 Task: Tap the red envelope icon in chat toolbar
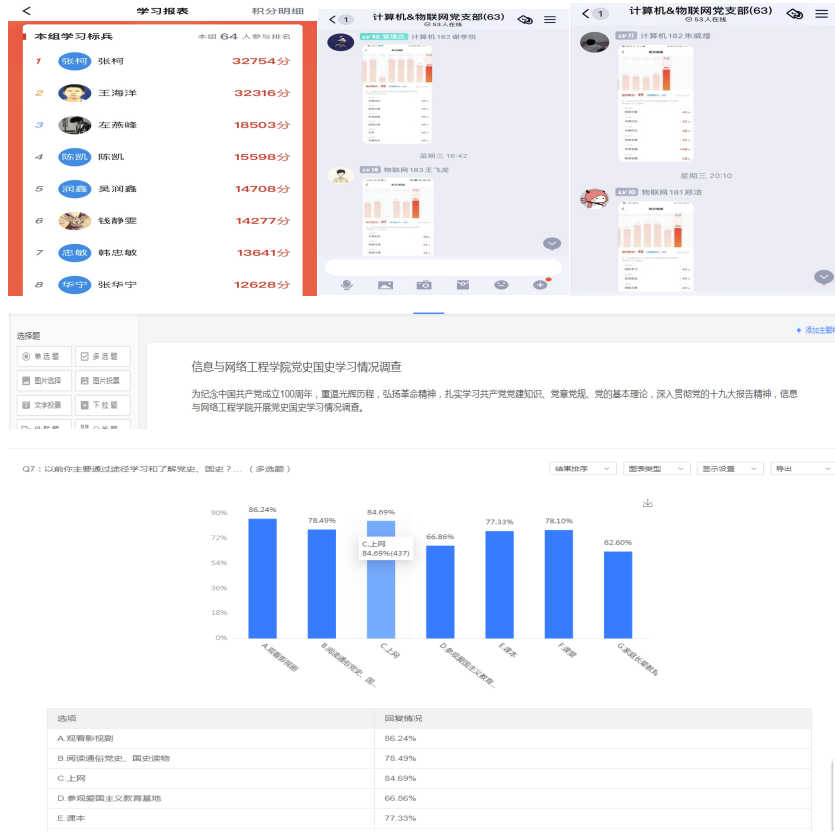point(463,285)
